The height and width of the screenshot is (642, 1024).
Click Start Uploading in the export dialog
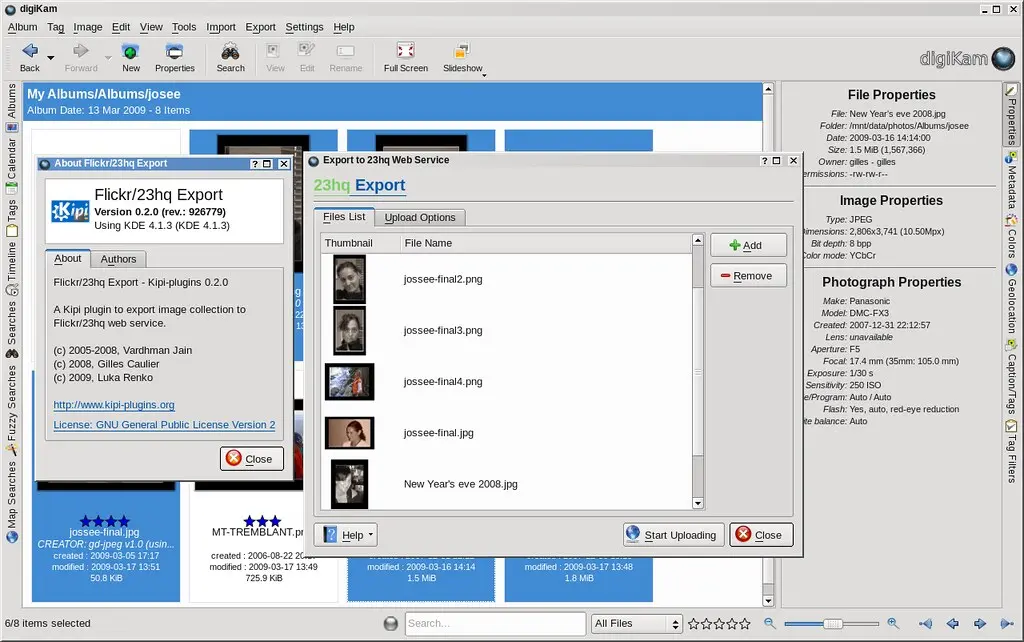point(673,534)
